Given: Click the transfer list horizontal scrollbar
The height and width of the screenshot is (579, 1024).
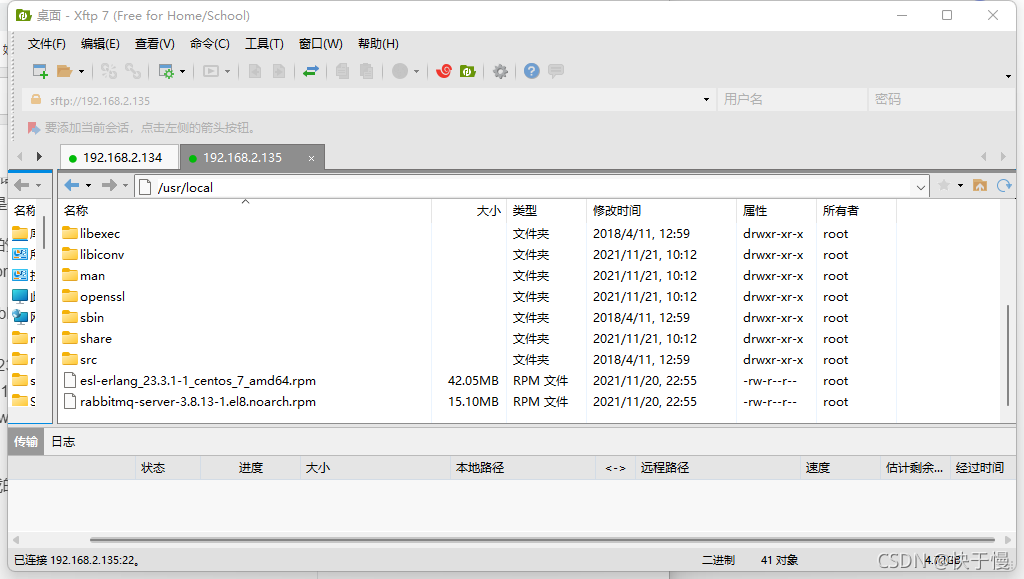Looking at the screenshot, I should [542, 540].
